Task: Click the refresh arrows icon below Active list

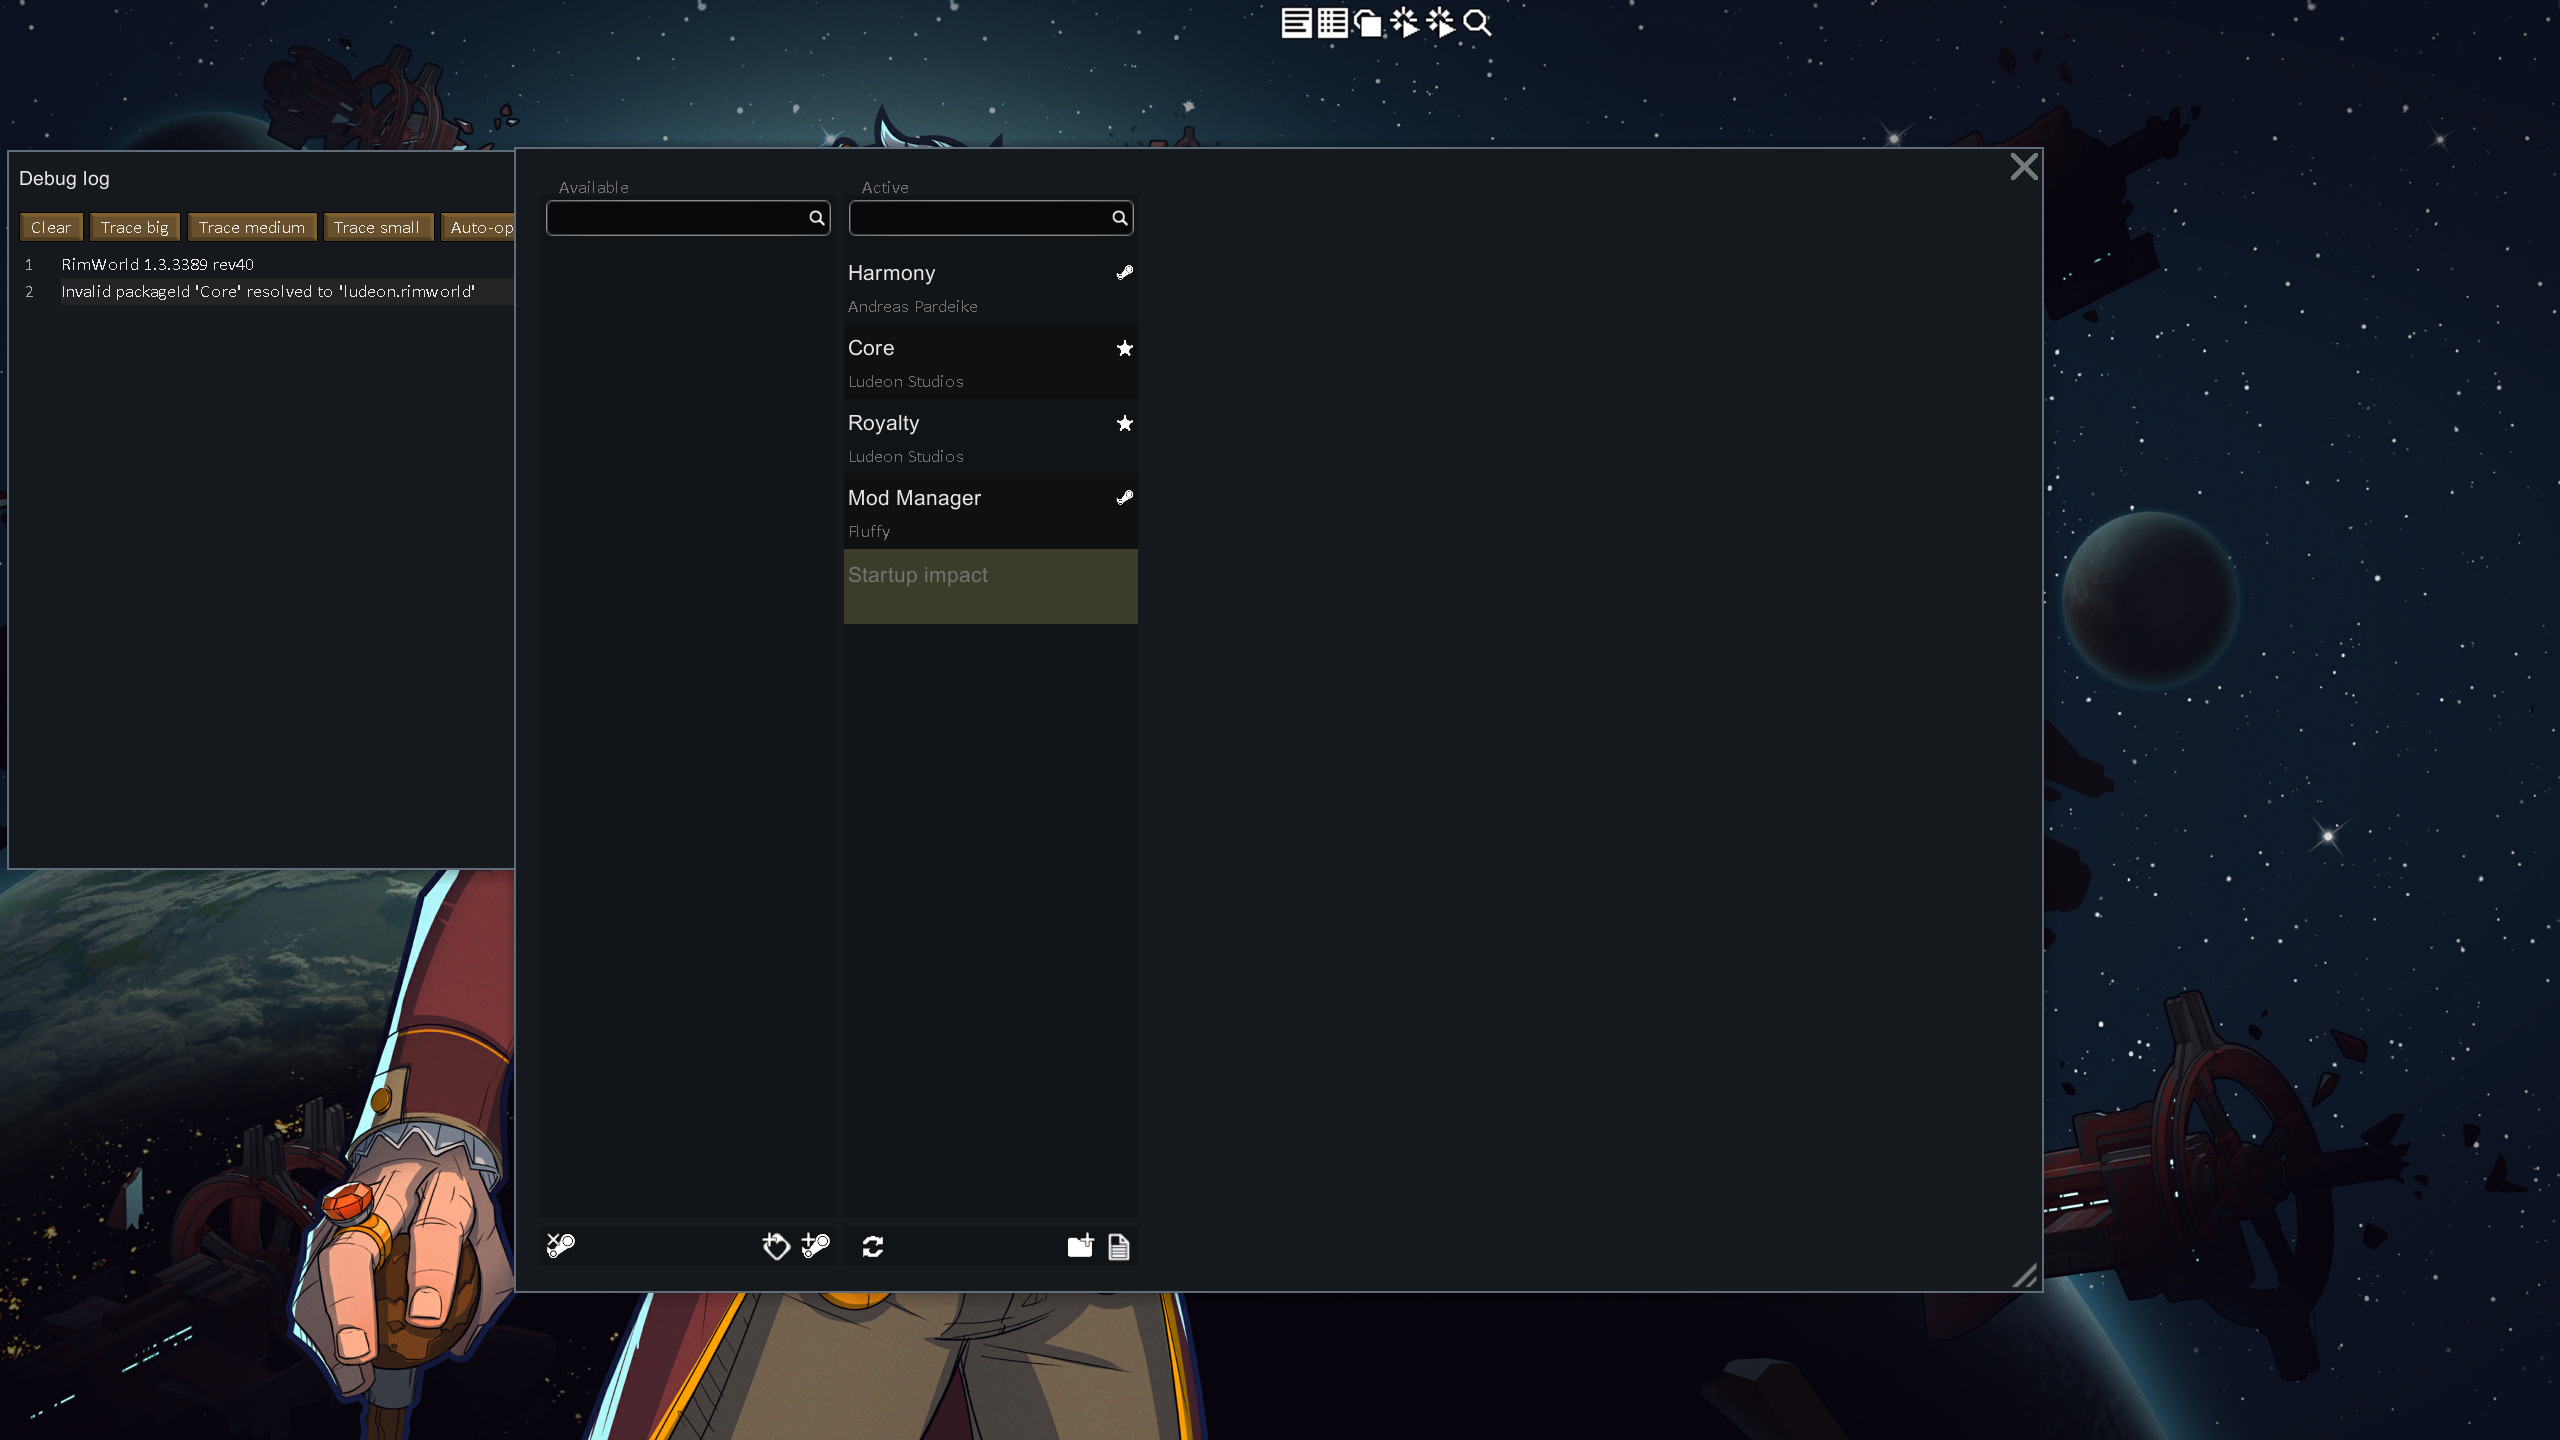Action: [873, 1246]
